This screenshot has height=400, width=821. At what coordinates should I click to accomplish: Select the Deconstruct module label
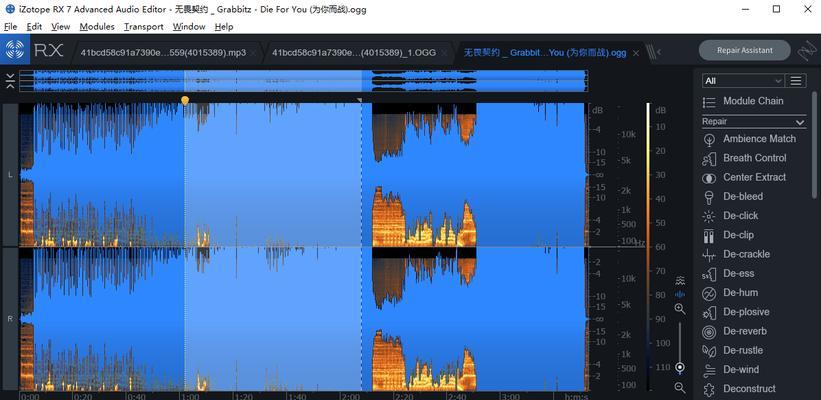pyautogui.click(x=749, y=389)
